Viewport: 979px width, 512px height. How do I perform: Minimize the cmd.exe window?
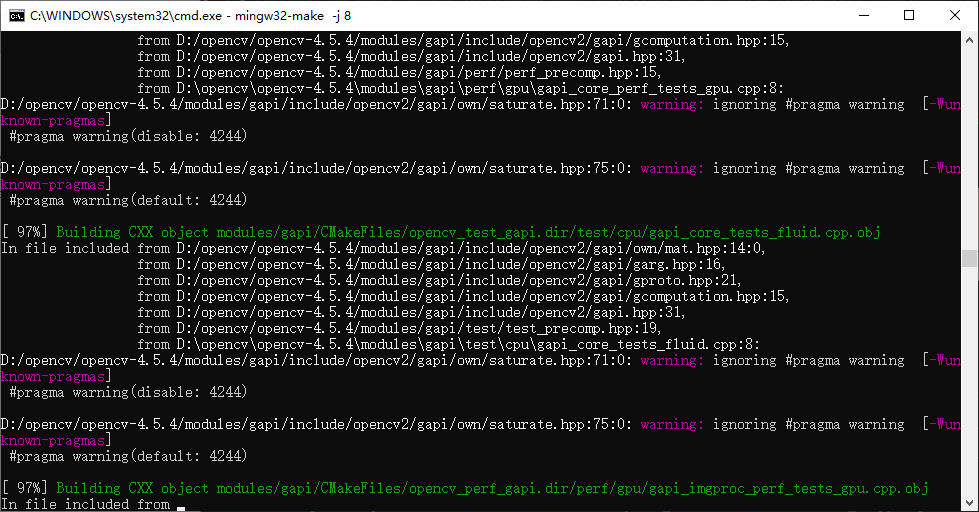tap(864, 16)
